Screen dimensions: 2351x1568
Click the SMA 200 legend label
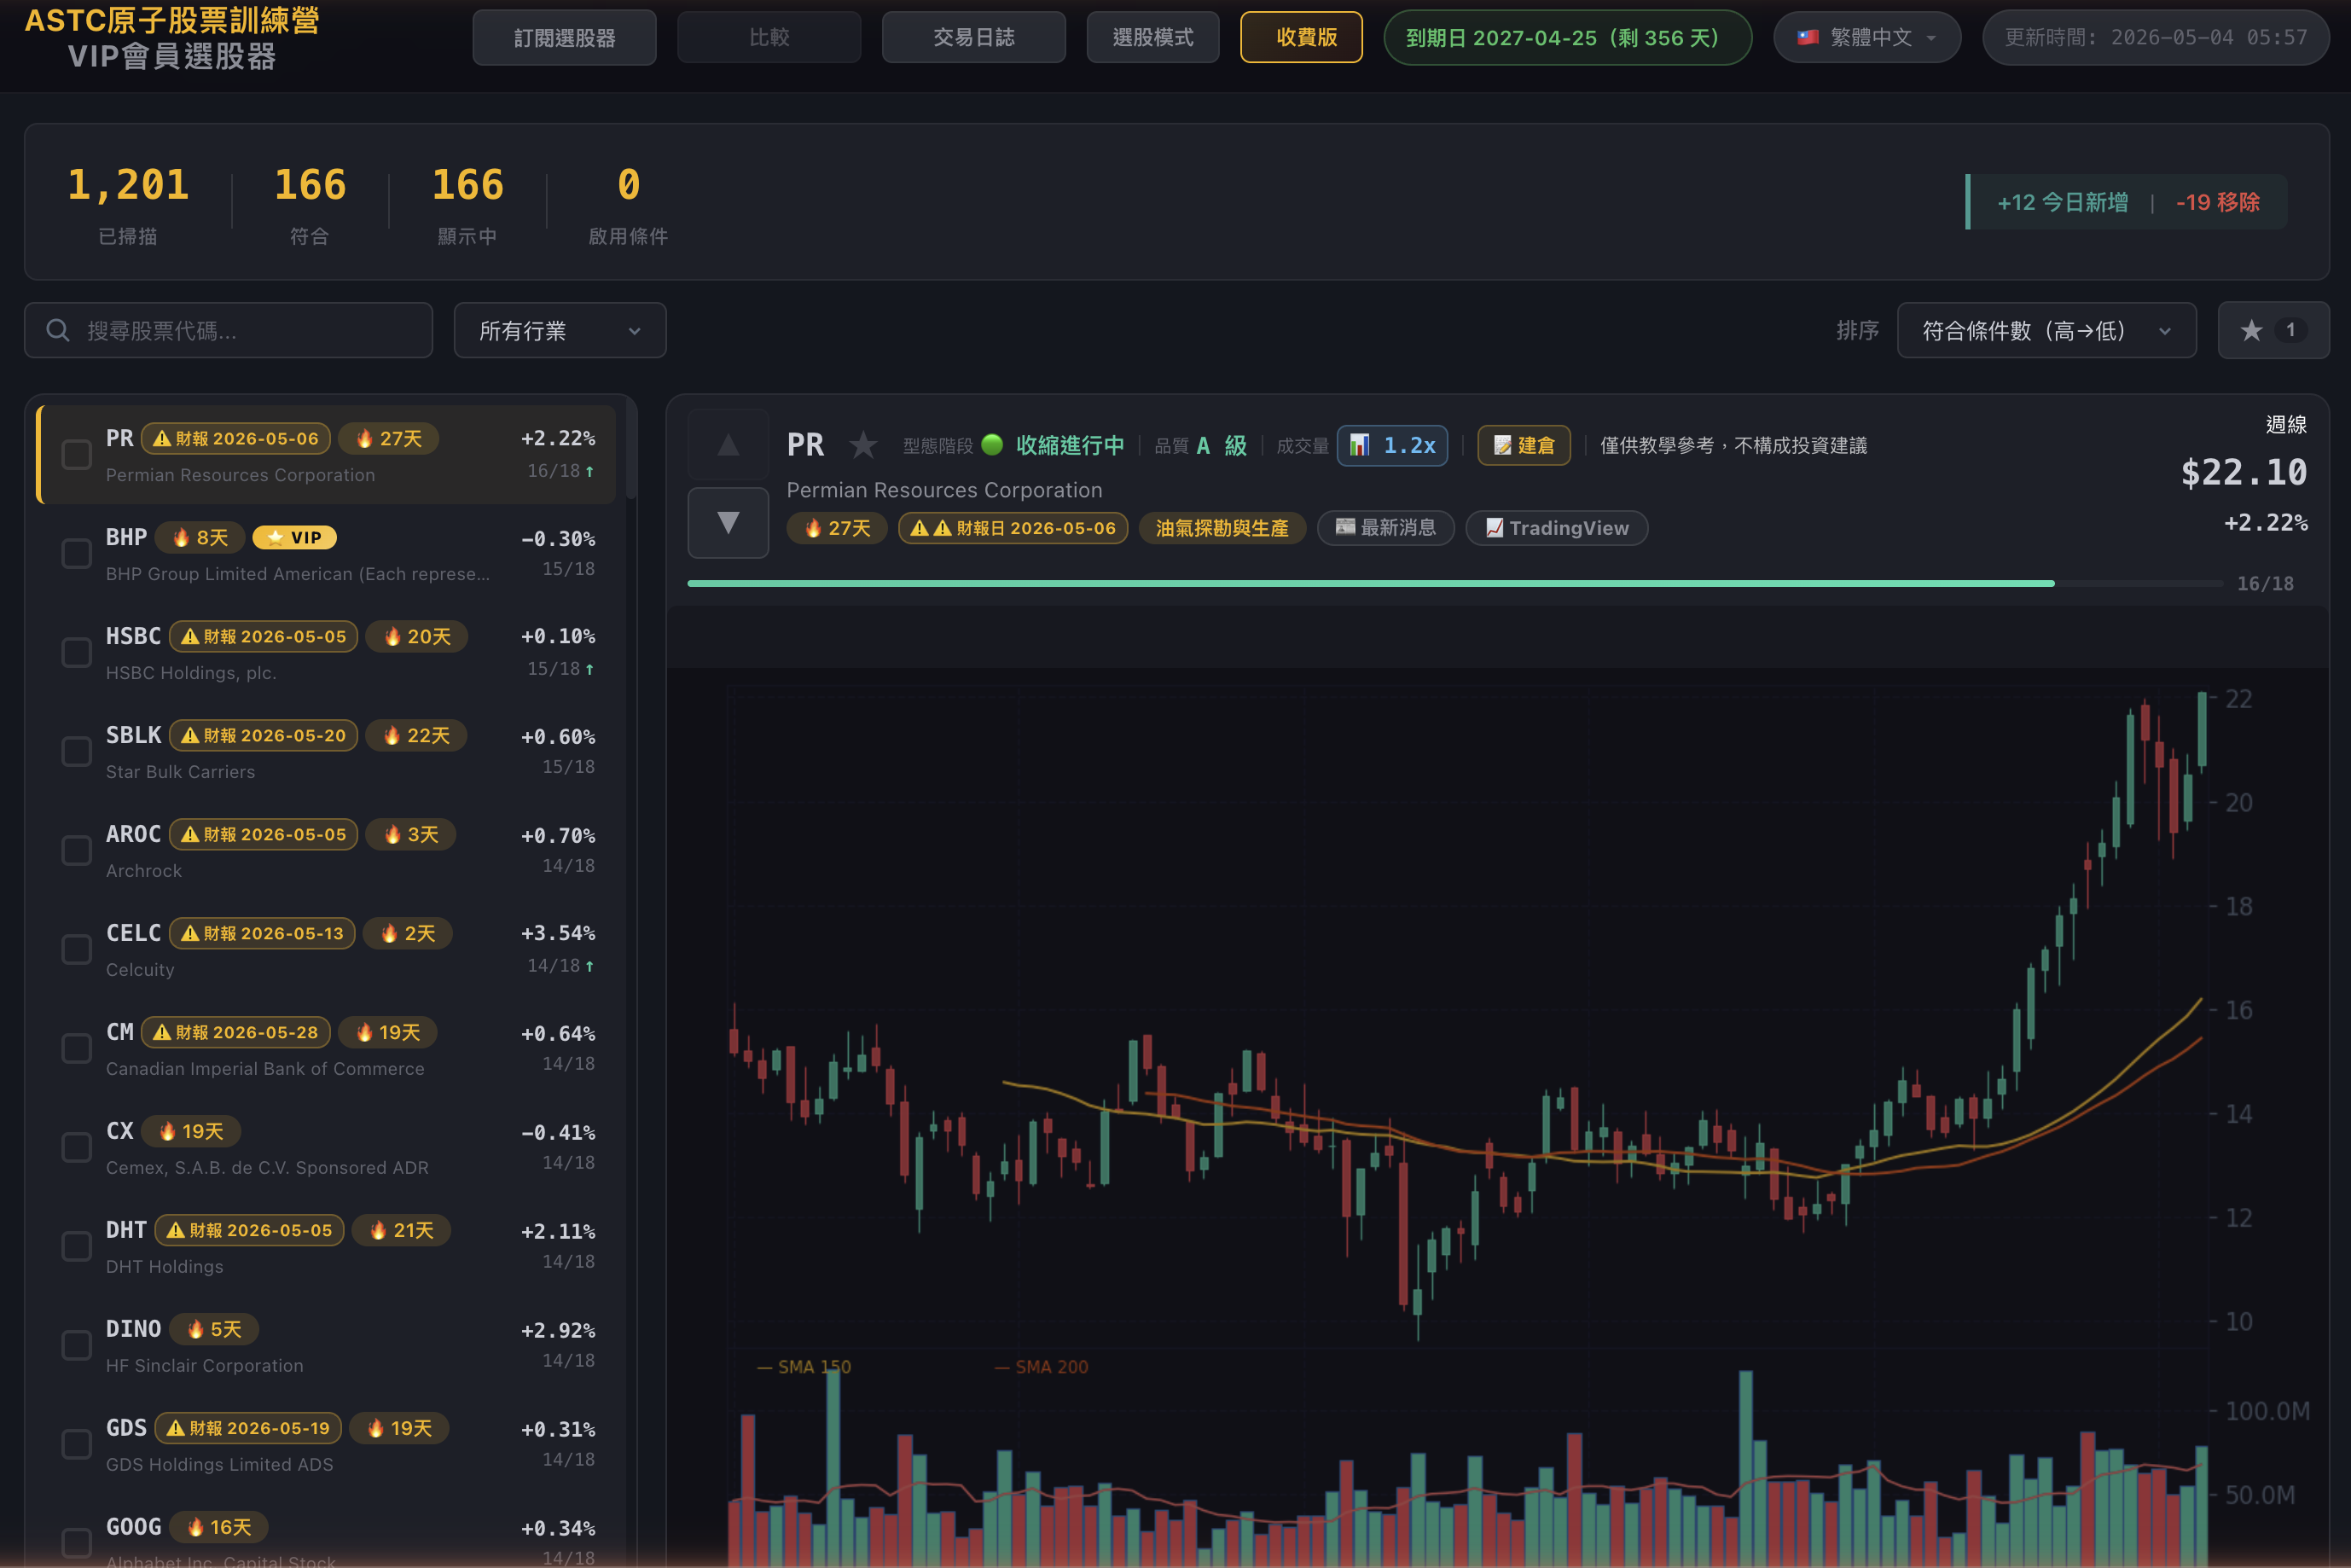[x=1041, y=1366]
